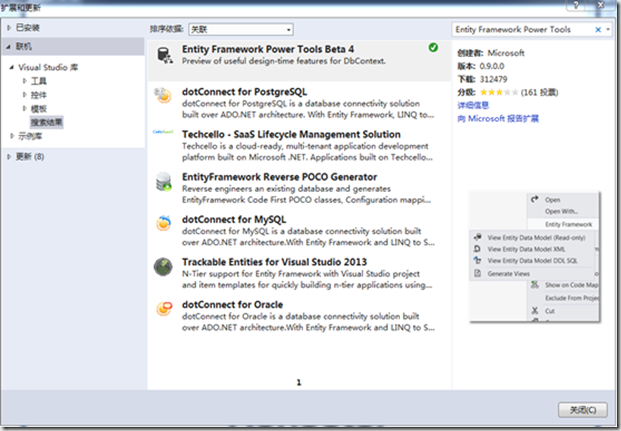Select dotConnect for Oracle title
621x431 pixels.
click(232, 305)
